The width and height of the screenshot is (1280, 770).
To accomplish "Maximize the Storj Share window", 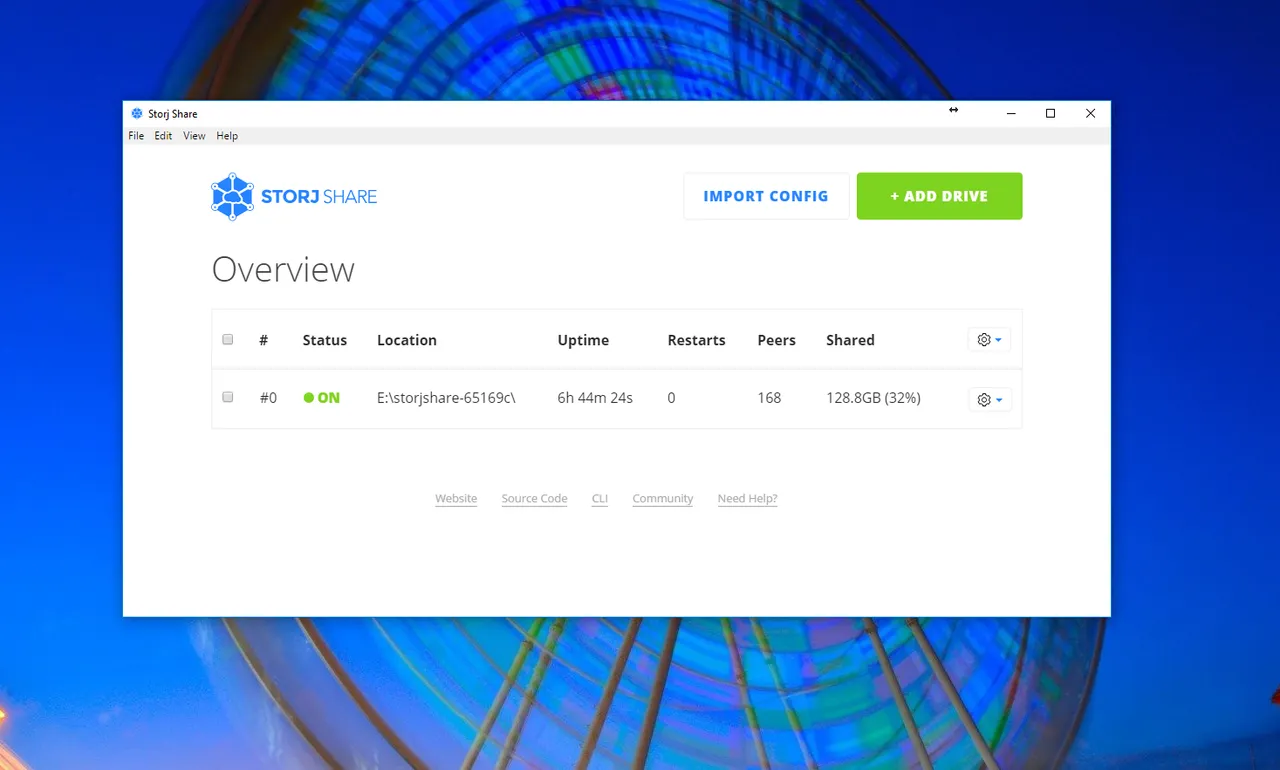I will pyautogui.click(x=1050, y=114).
